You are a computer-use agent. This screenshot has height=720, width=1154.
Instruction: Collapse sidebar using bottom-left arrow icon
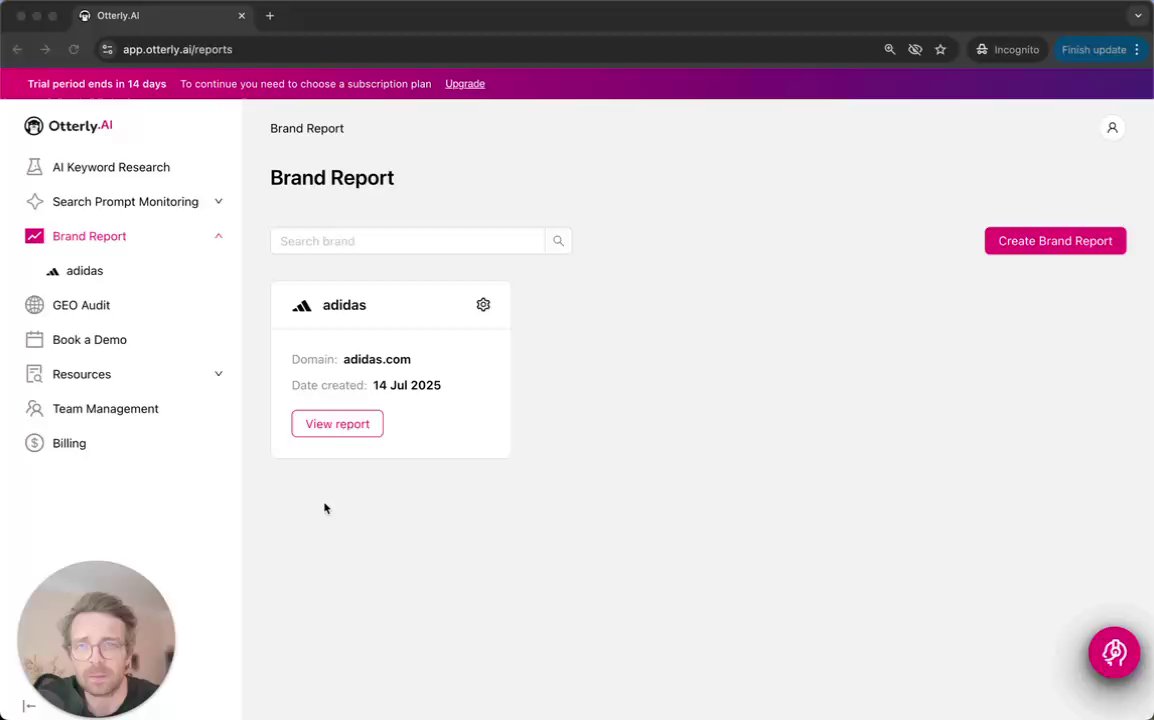29,706
